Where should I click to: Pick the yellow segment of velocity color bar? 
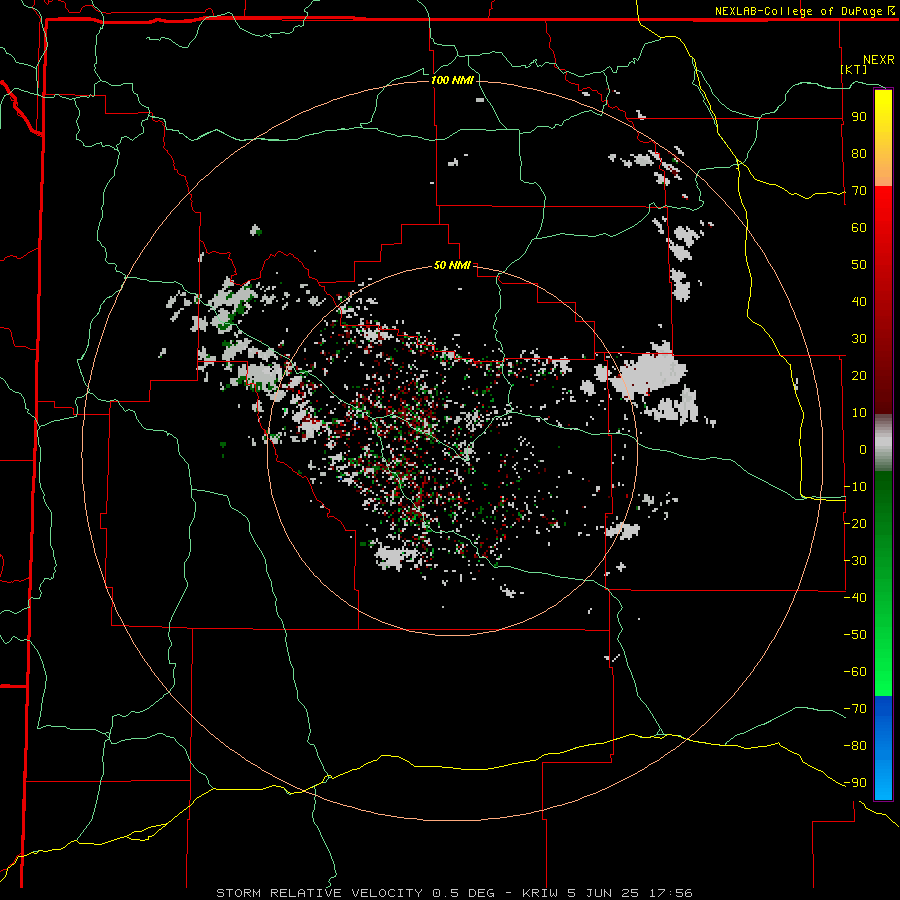point(883,138)
